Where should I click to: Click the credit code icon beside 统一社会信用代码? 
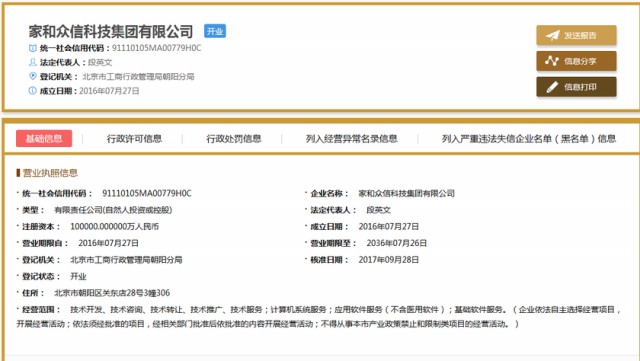pos(33,48)
